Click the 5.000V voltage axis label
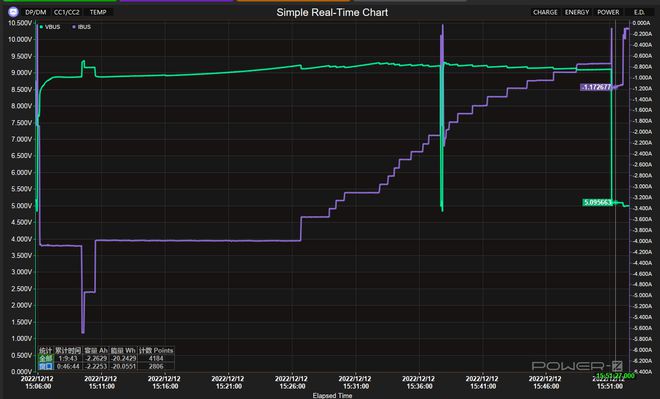Image resolution: width=660 pixels, height=399 pixels. coord(21,206)
